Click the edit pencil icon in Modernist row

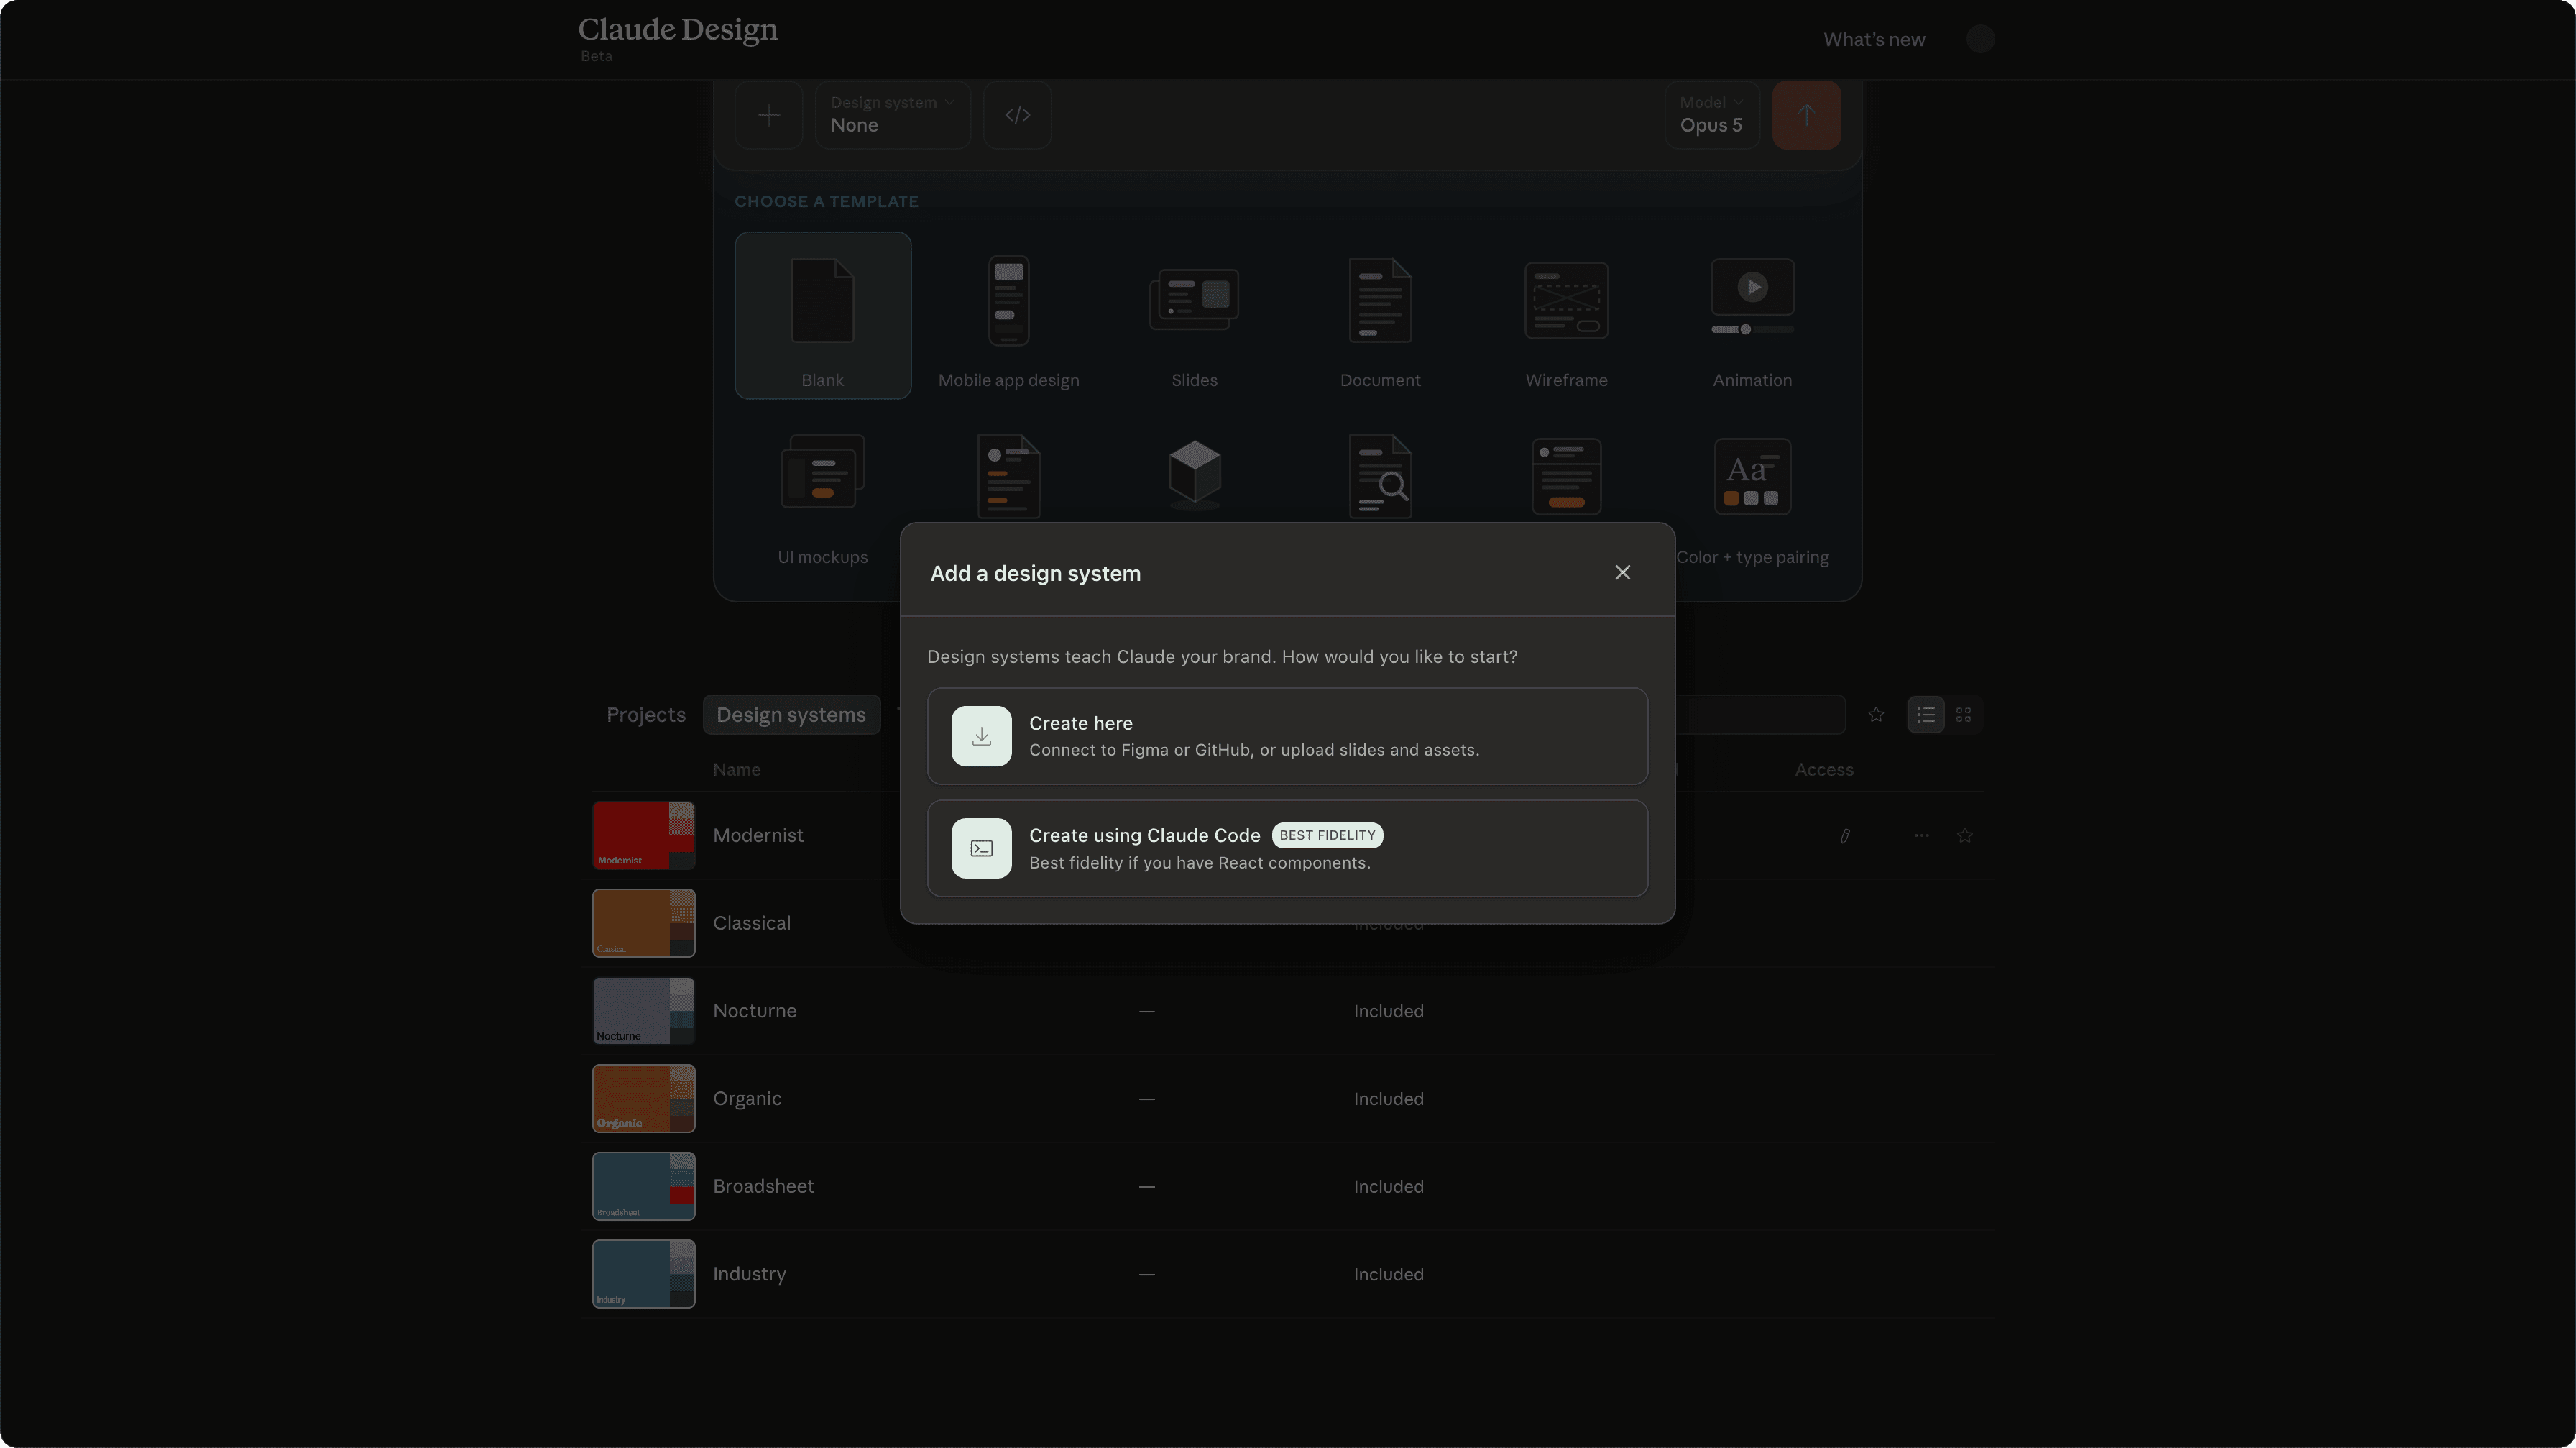1845,835
